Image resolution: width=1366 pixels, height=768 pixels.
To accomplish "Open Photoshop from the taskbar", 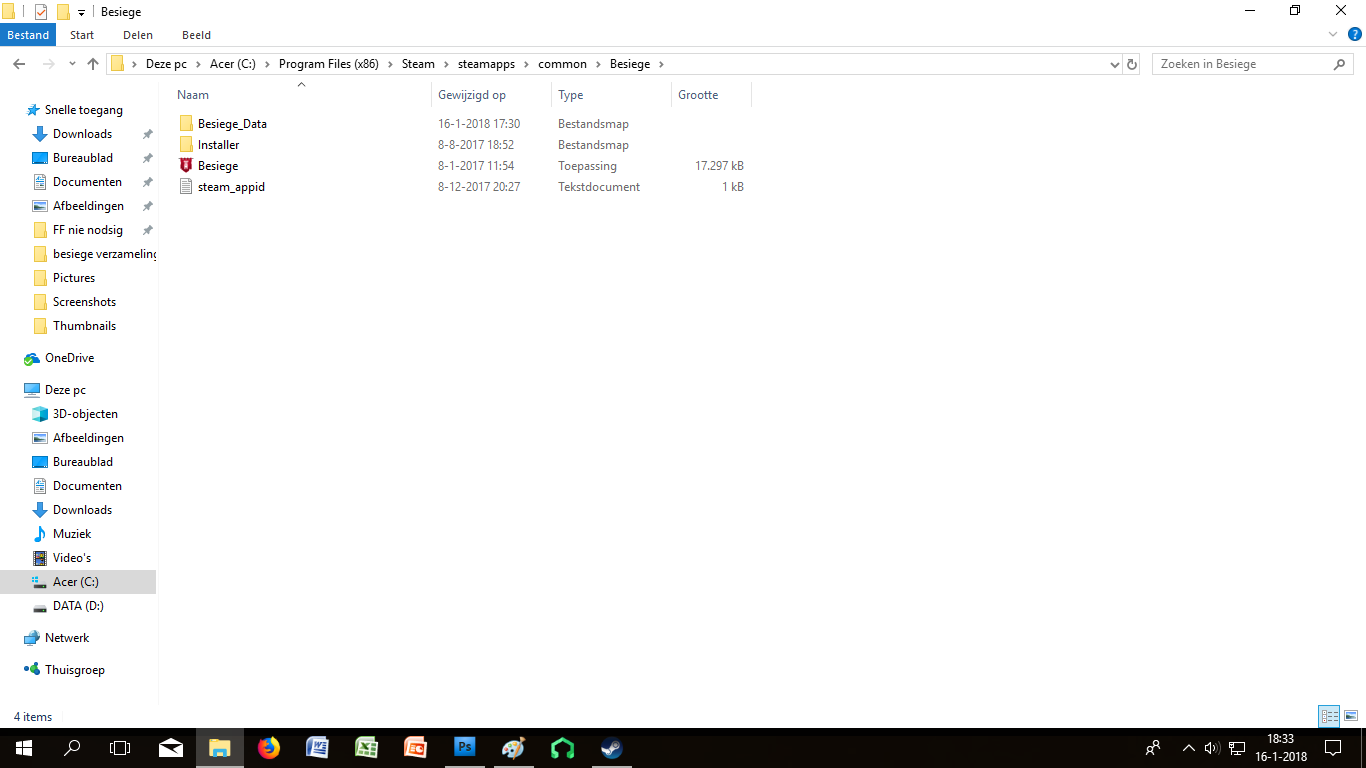I will [465, 748].
